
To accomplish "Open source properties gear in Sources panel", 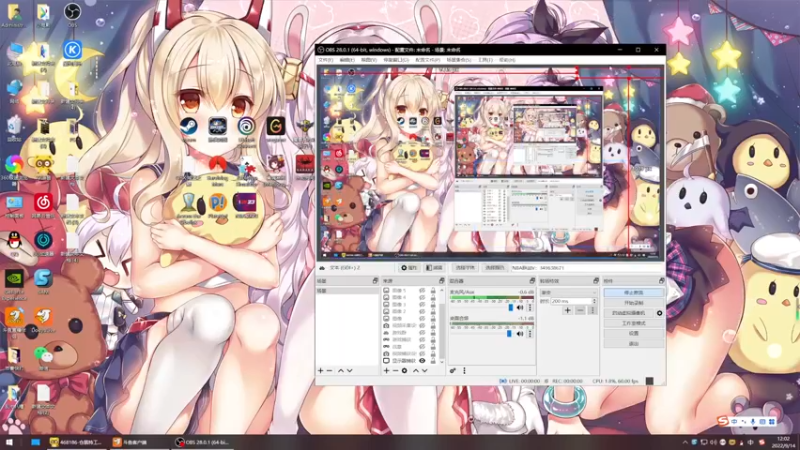I will point(404,370).
